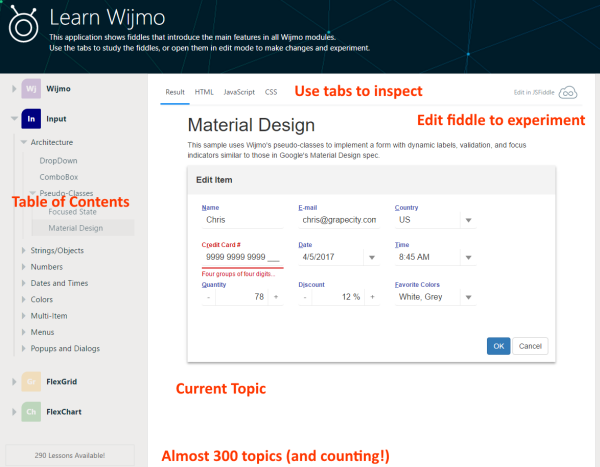
Task: Decrease Discount with the minus button
Action: [x=305, y=297]
